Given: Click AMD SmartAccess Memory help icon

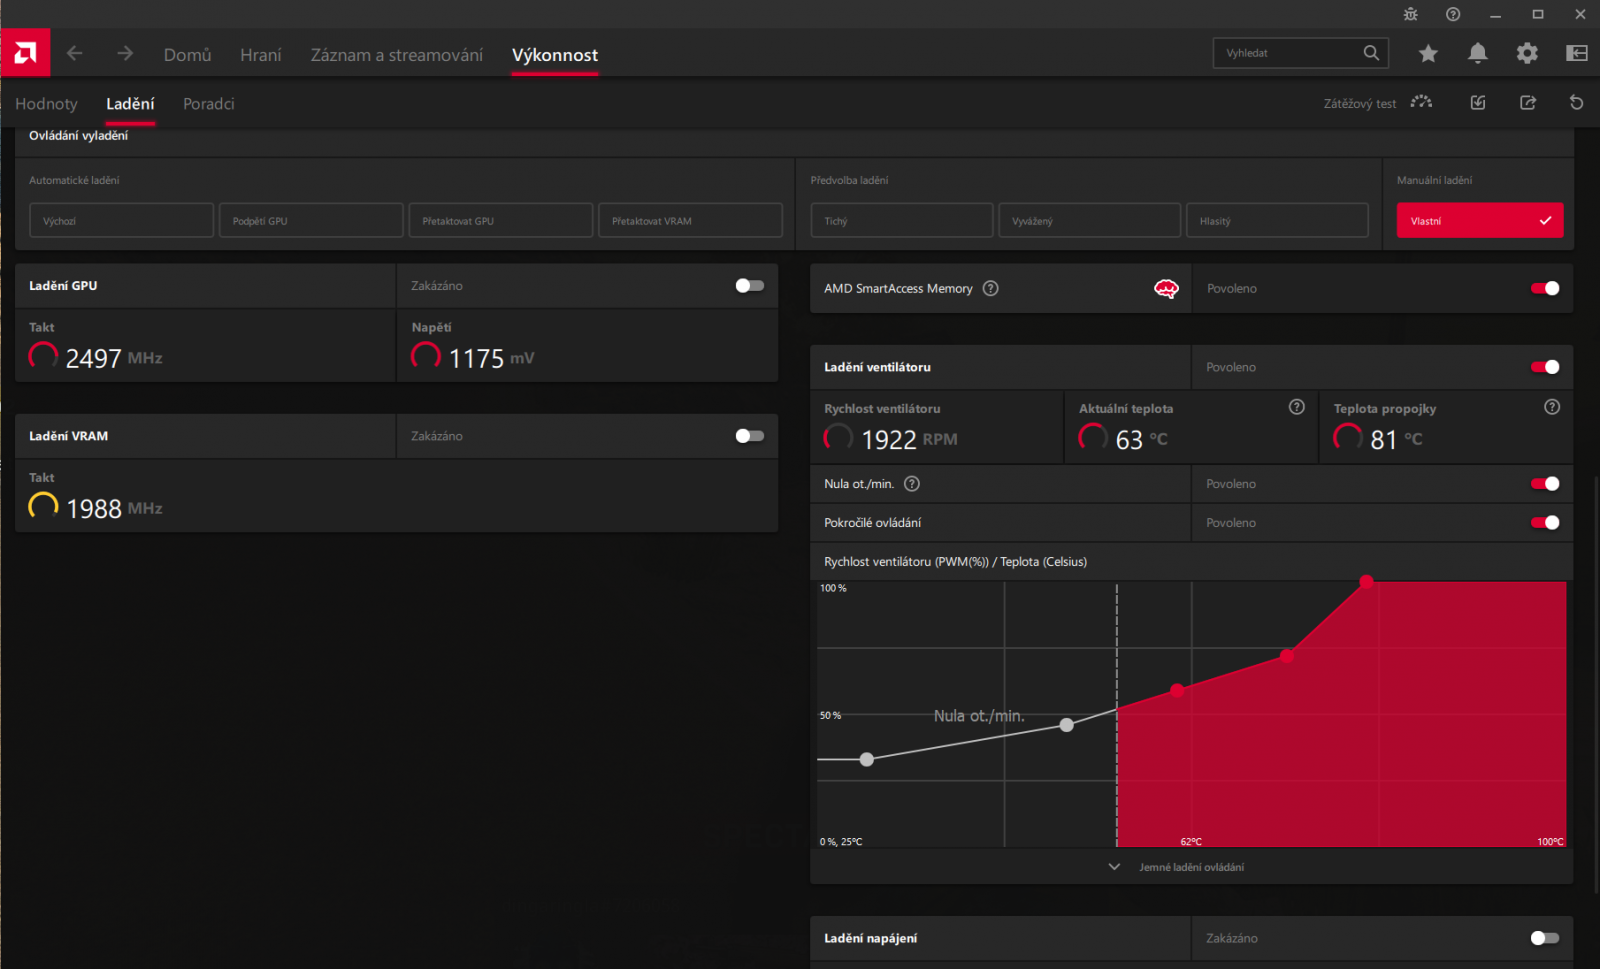Looking at the screenshot, I should point(990,288).
